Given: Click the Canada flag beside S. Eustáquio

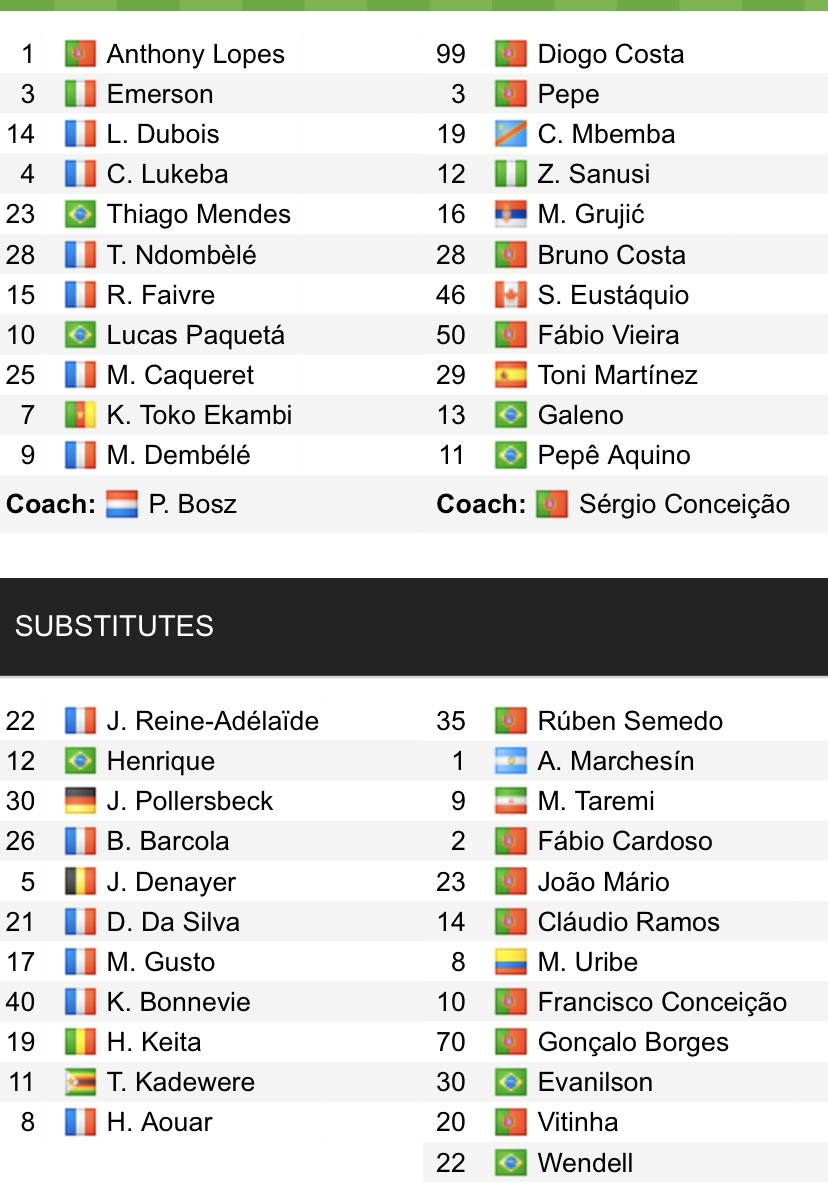Looking at the screenshot, I should tap(511, 295).
